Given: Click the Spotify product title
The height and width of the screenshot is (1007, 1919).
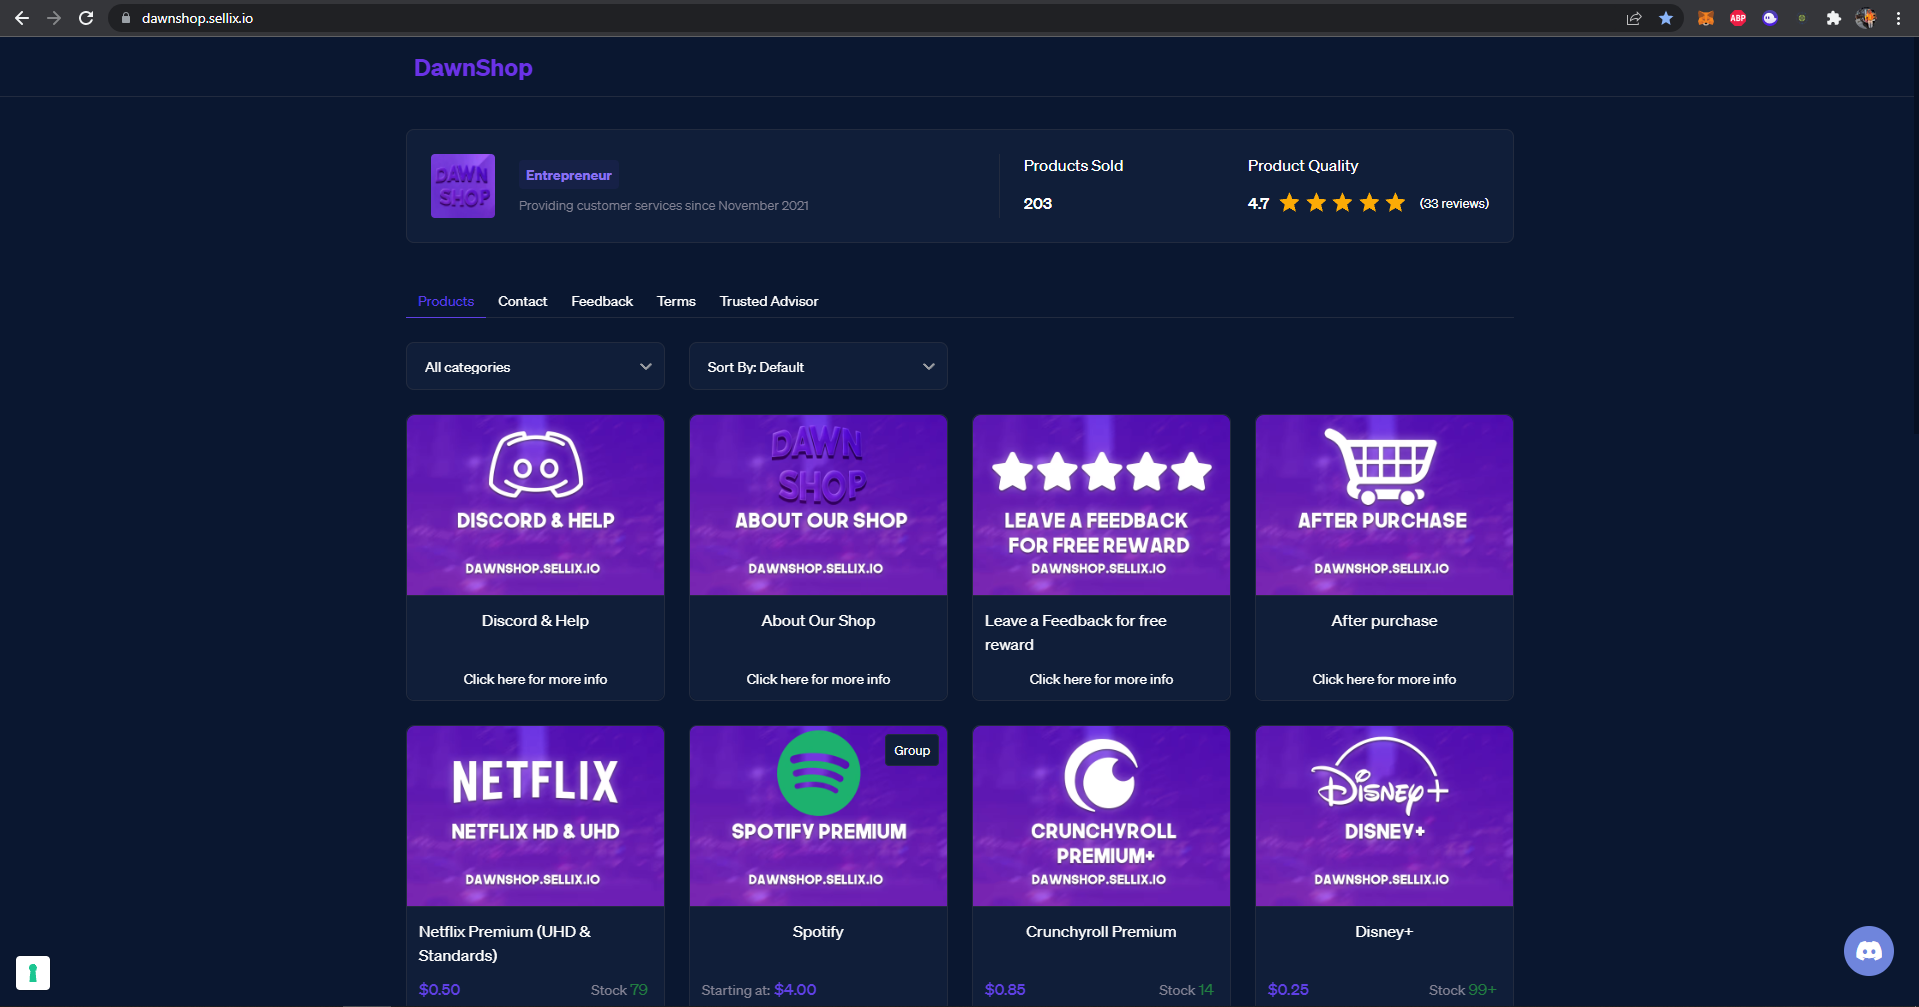Looking at the screenshot, I should (x=818, y=931).
